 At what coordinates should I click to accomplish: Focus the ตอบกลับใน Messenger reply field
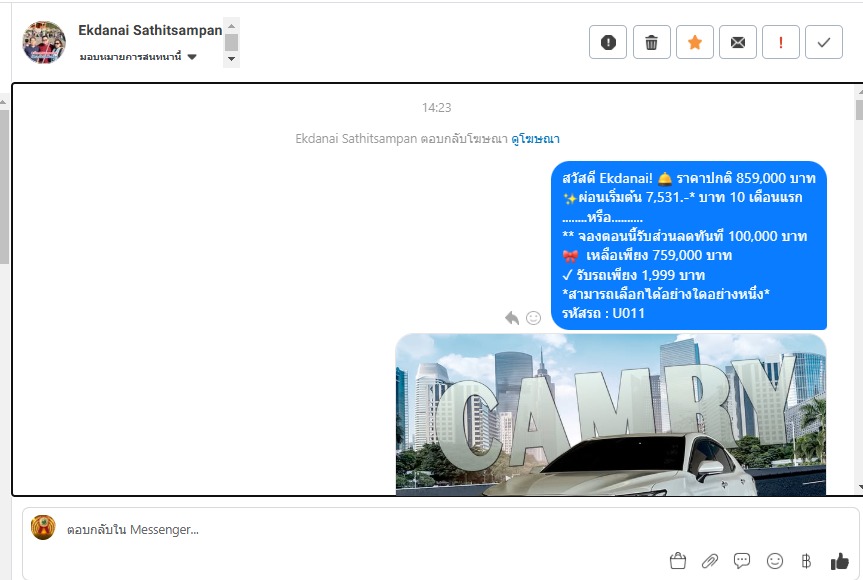[x=440, y=529]
